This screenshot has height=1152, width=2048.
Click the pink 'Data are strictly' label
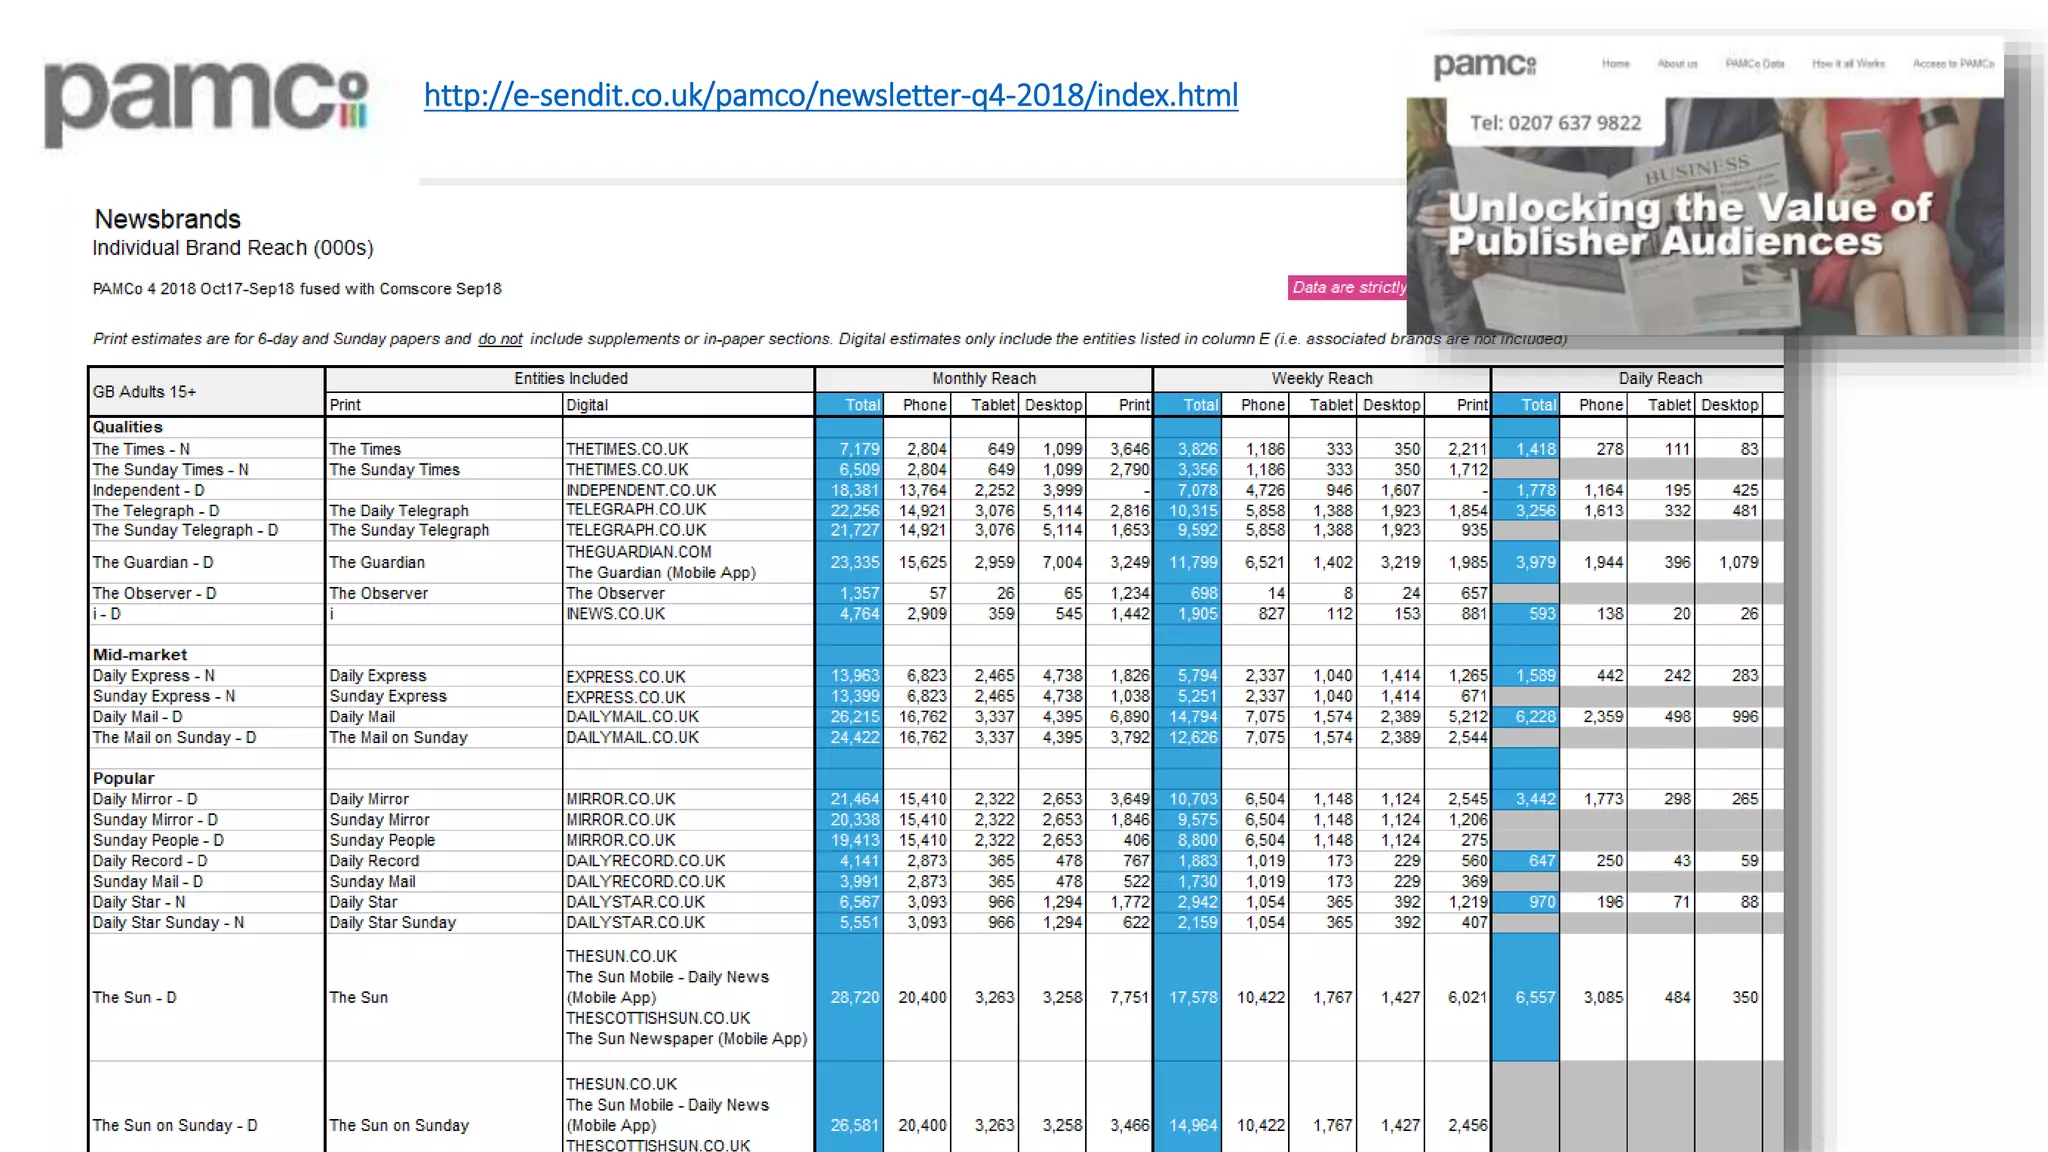pos(1348,287)
